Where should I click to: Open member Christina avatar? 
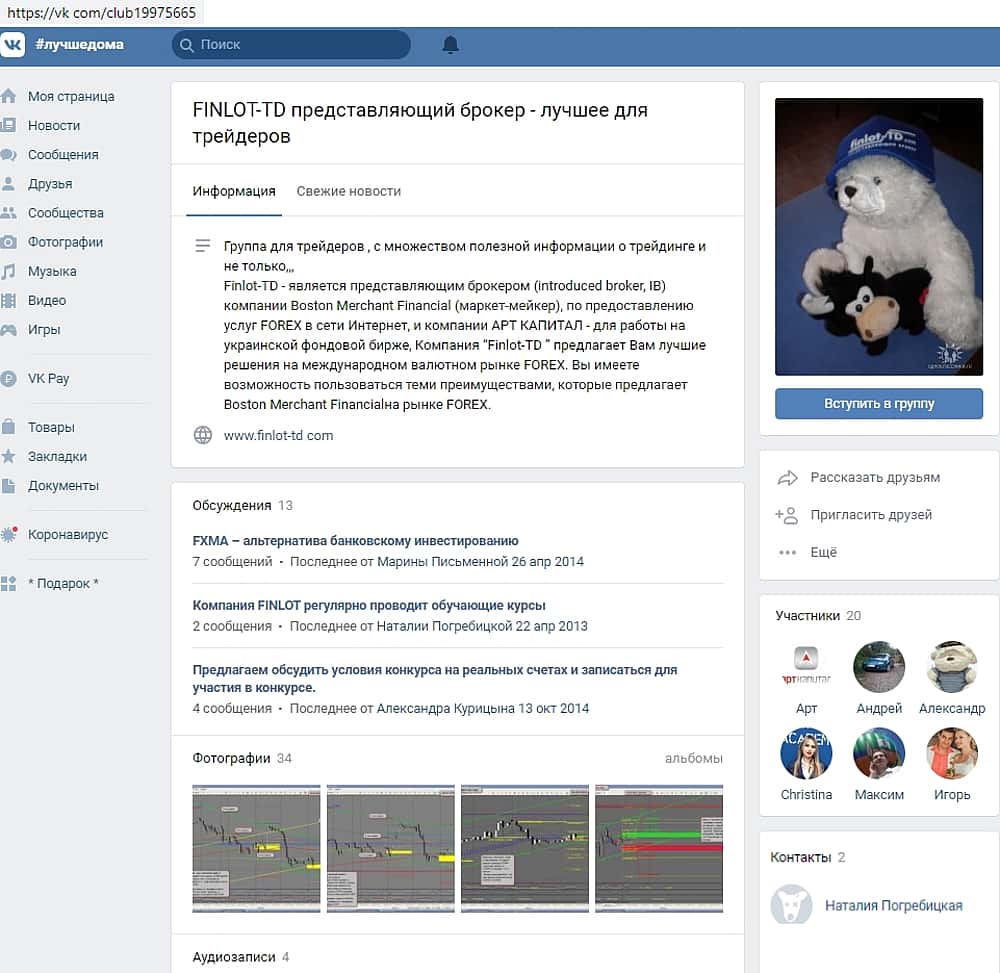806,754
